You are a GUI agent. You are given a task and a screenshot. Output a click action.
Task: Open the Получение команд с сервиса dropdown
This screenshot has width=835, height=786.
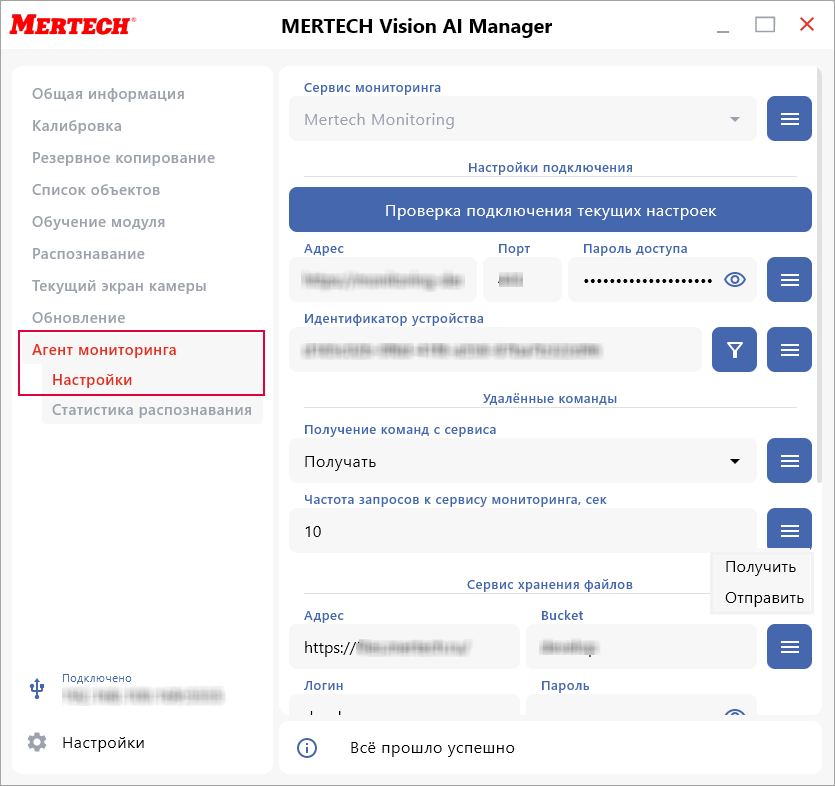click(x=522, y=462)
